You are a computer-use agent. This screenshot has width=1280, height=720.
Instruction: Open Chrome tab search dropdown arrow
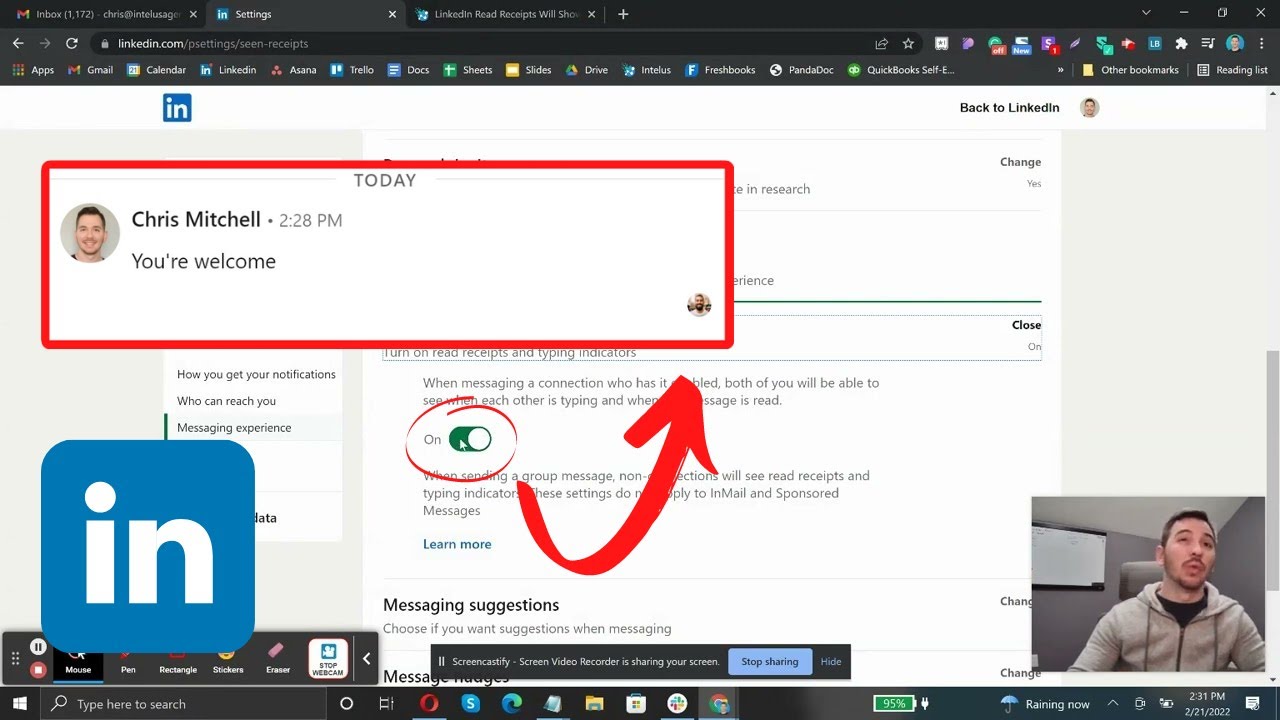coord(1146,13)
